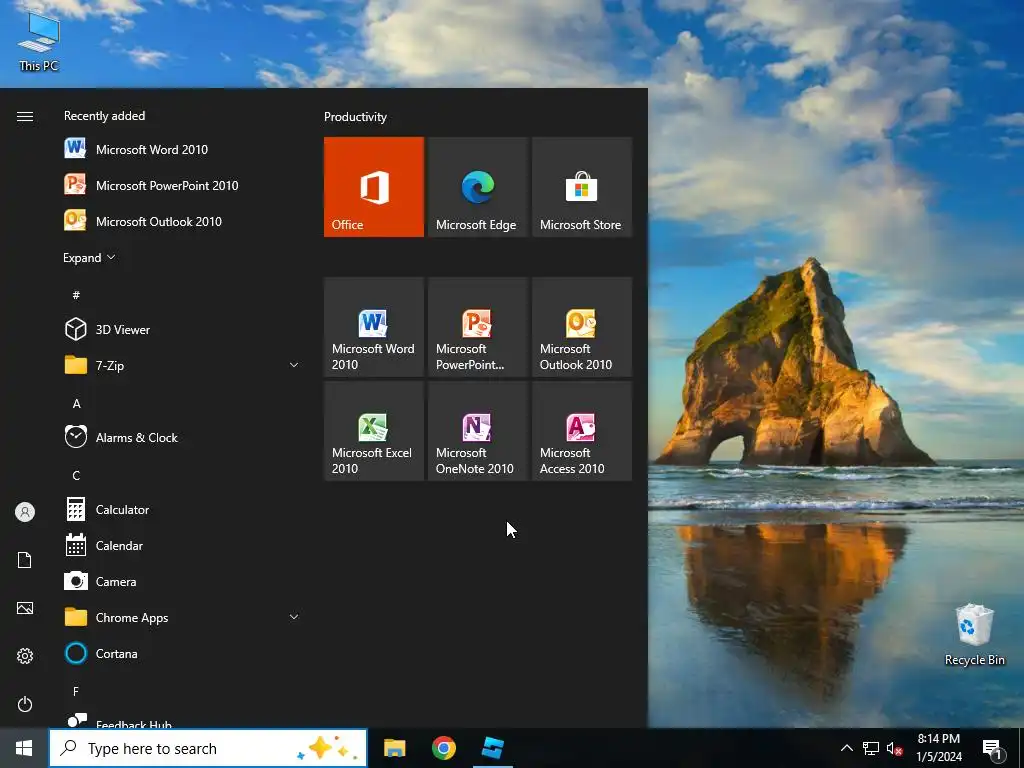The image size is (1024, 768).
Task: Open File Explorer on taskbar
Action: click(x=394, y=748)
